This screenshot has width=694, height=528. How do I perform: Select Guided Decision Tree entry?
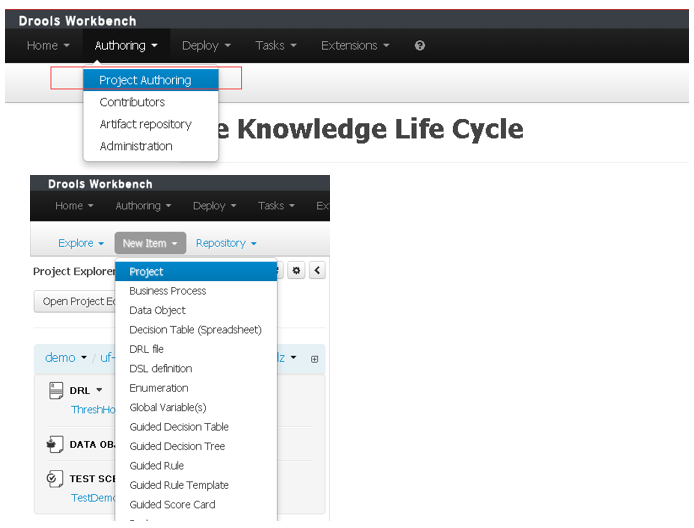click(196, 447)
